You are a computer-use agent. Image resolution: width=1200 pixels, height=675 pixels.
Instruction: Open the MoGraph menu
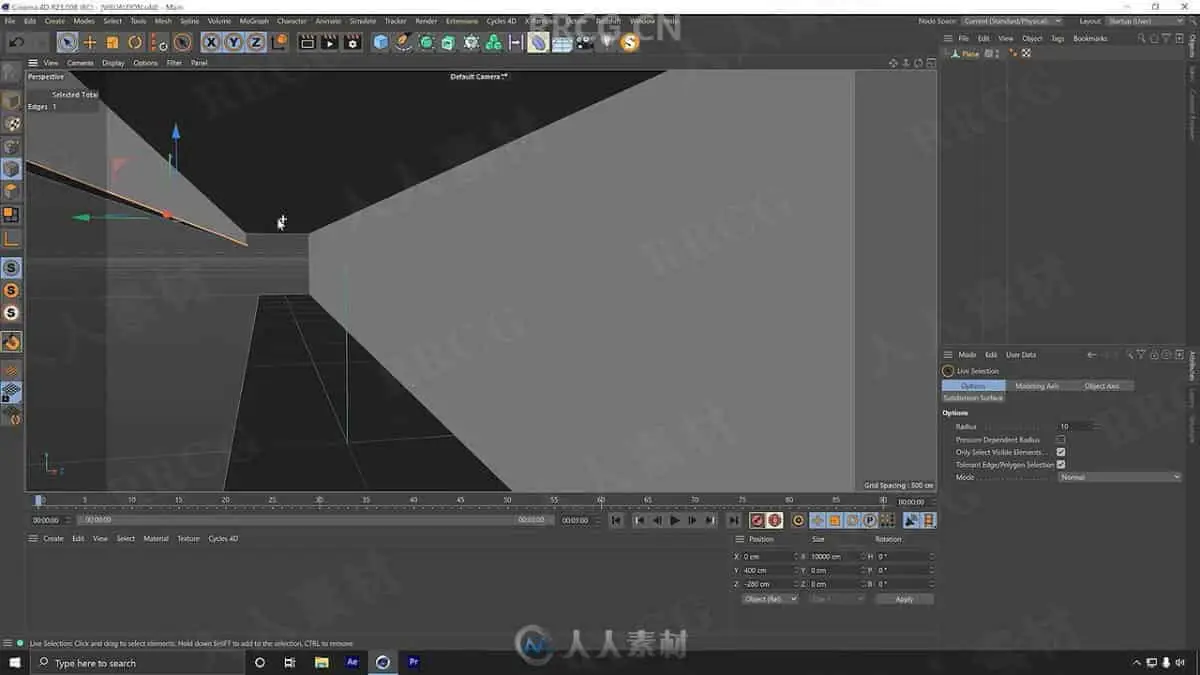[x=254, y=21]
